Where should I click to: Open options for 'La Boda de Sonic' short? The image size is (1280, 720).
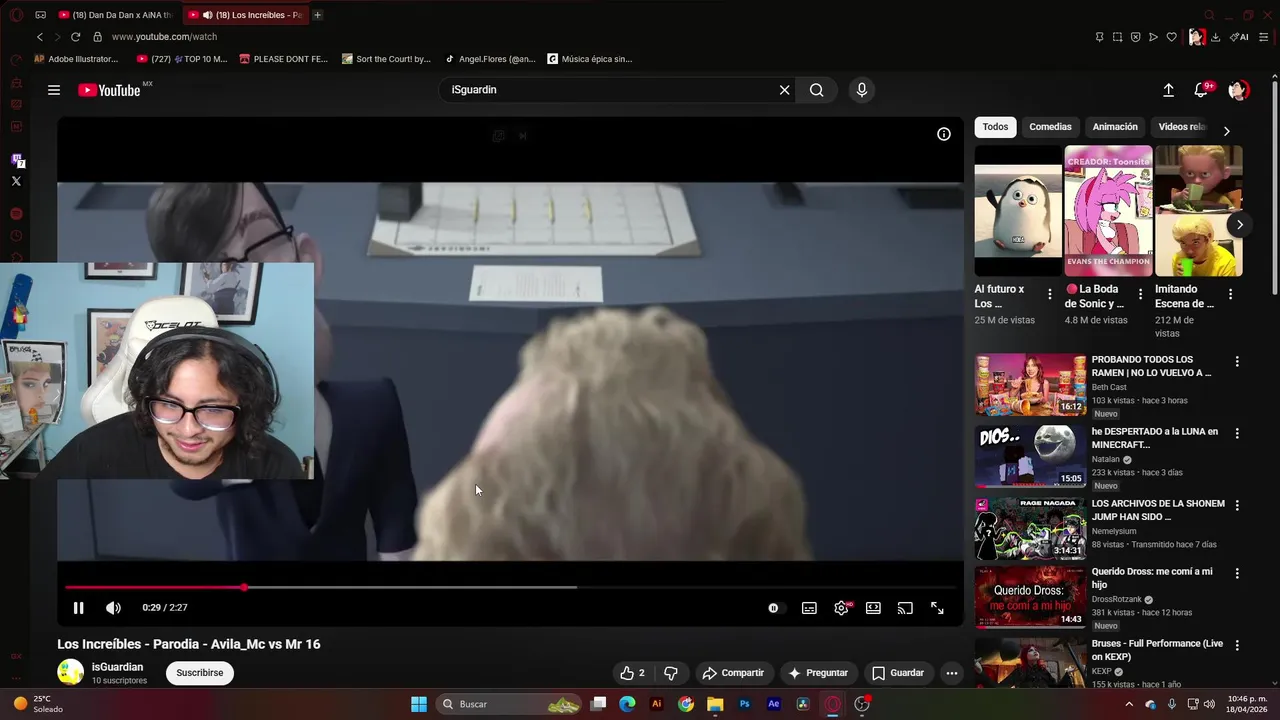1140,294
